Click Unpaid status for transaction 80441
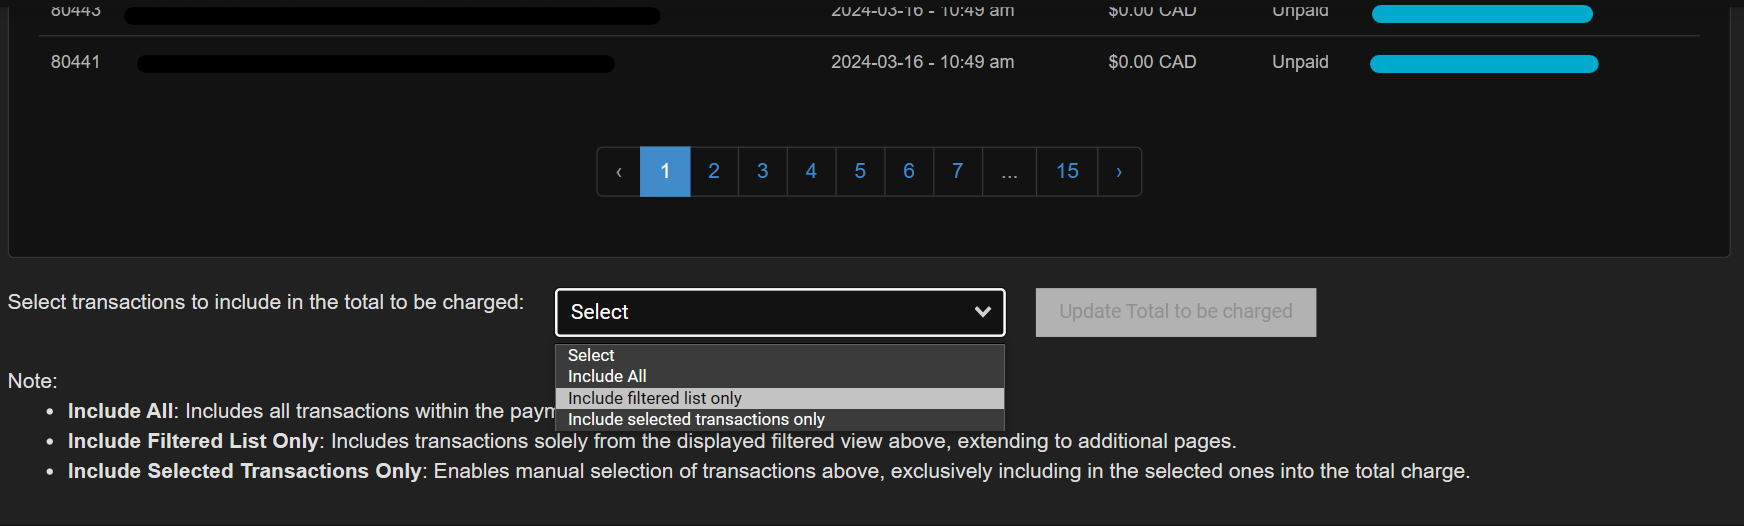 1300,62
